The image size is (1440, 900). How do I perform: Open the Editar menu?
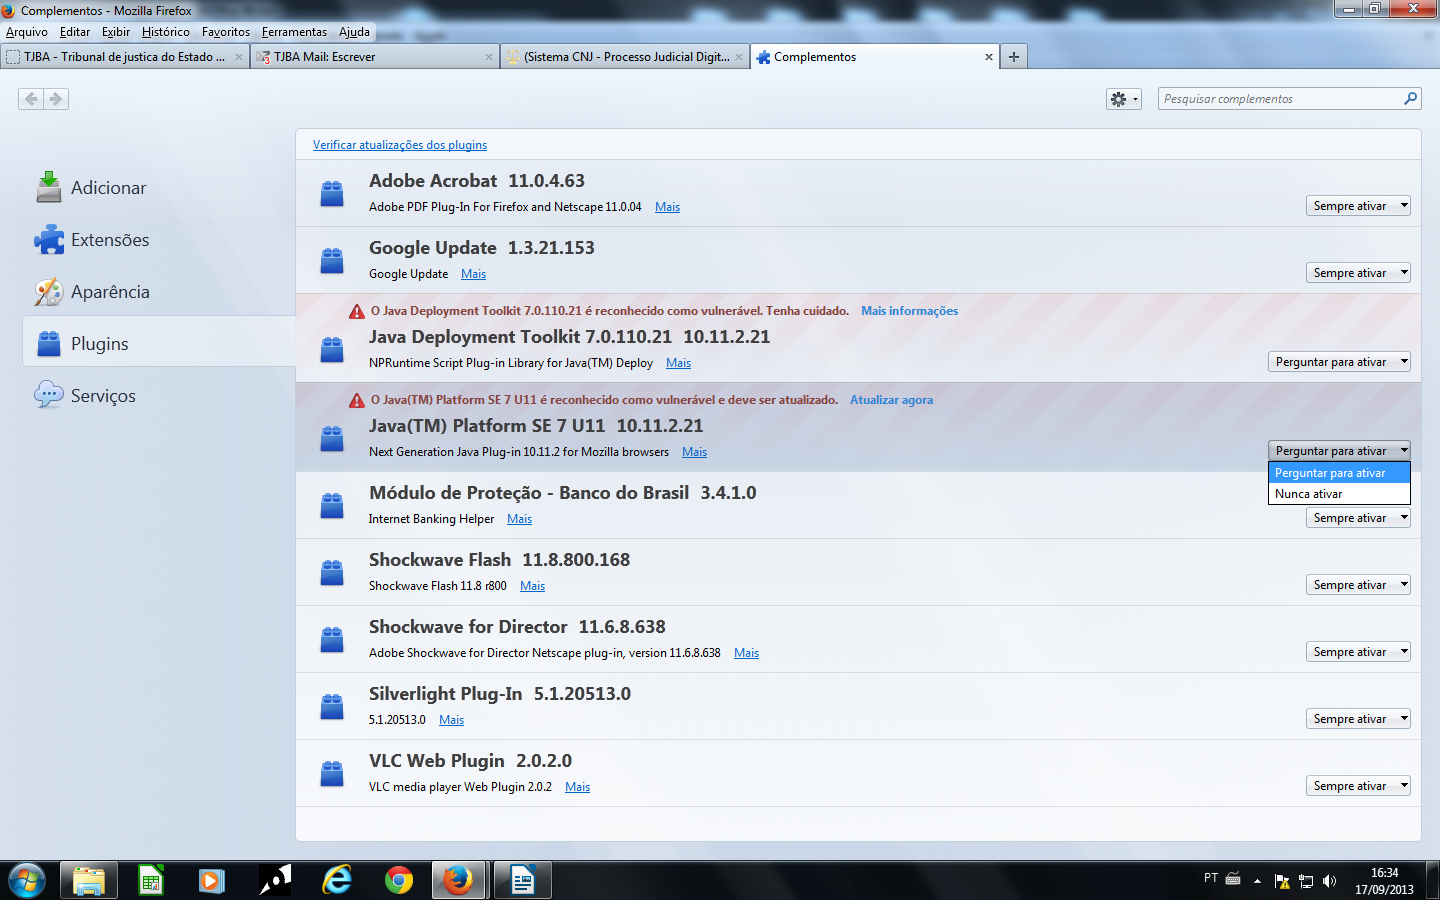[x=75, y=32]
